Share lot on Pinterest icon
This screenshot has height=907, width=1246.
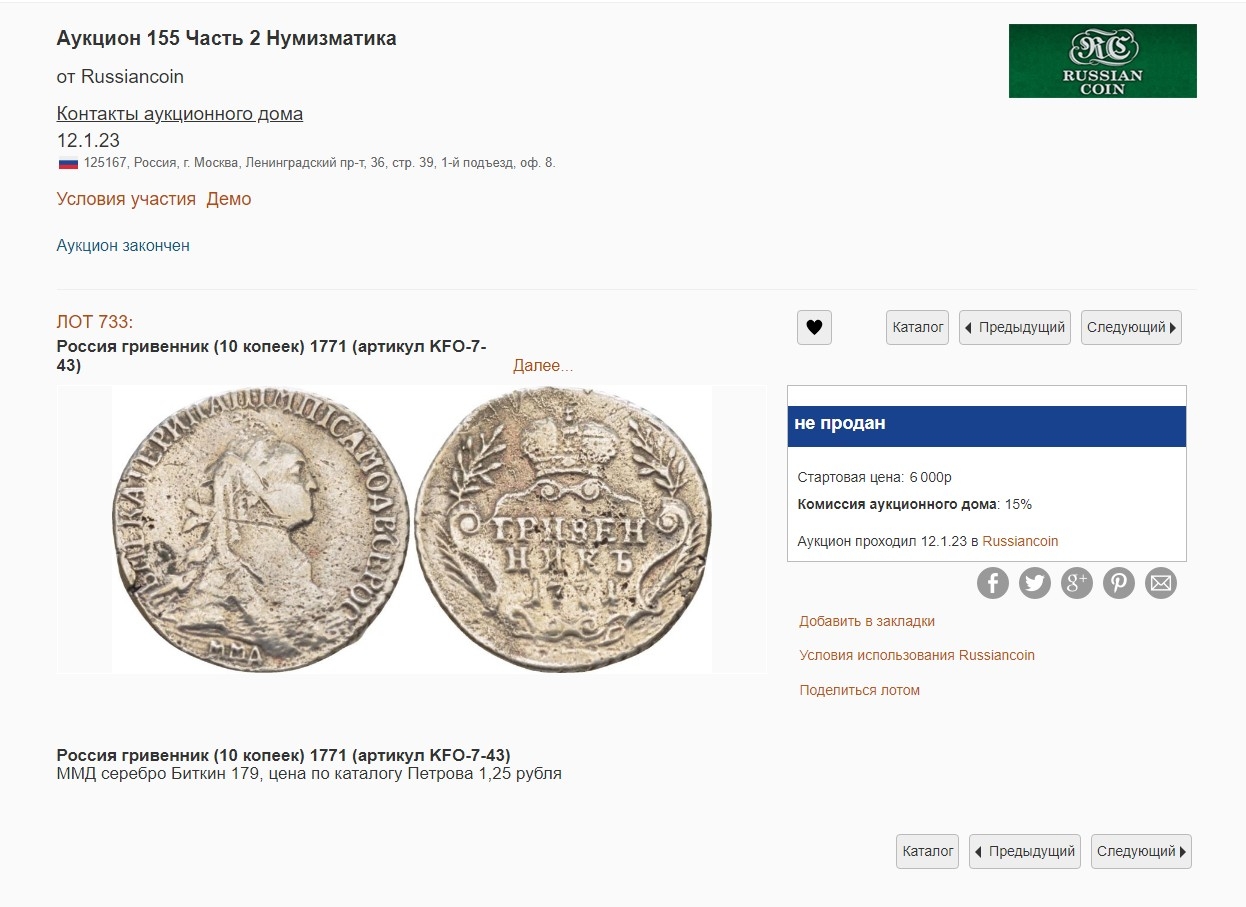tap(1118, 583)
